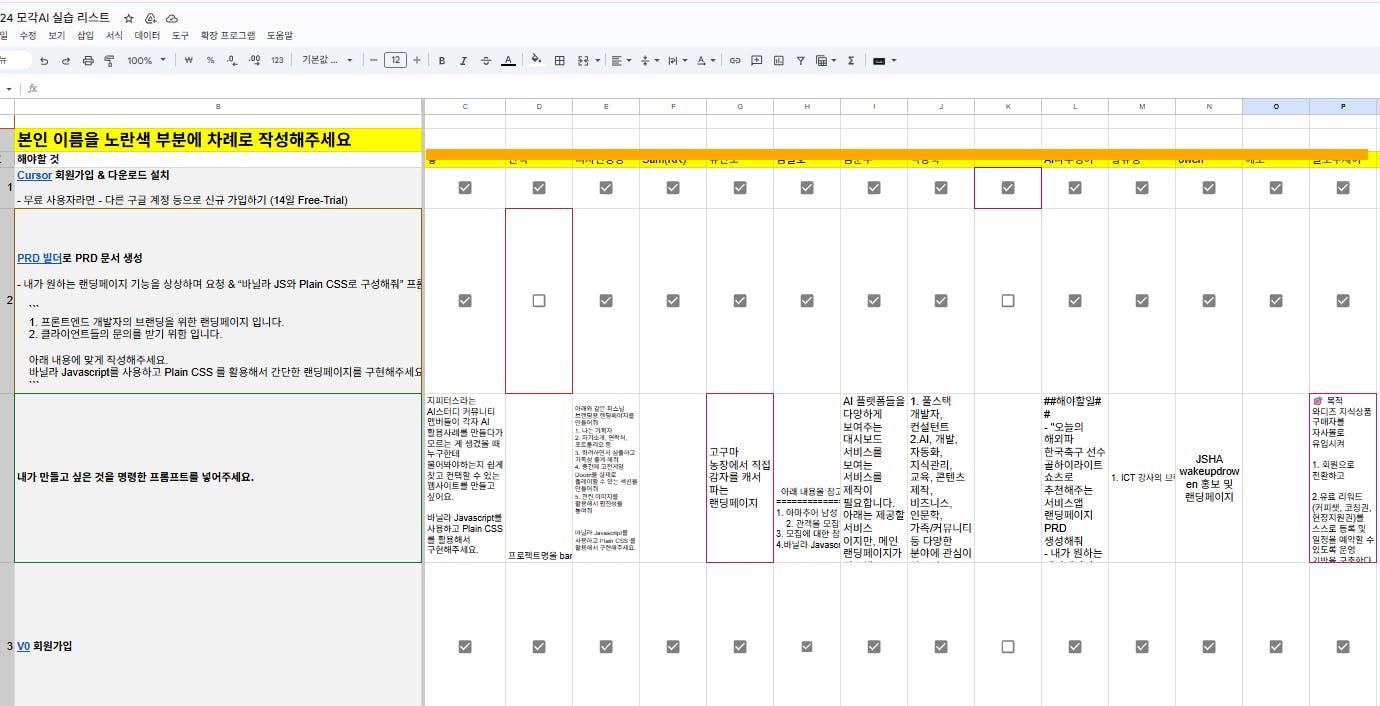Open the 보기 (View) menu
The height and width of the screenshot is (706, 1380).
coord(56,35)
